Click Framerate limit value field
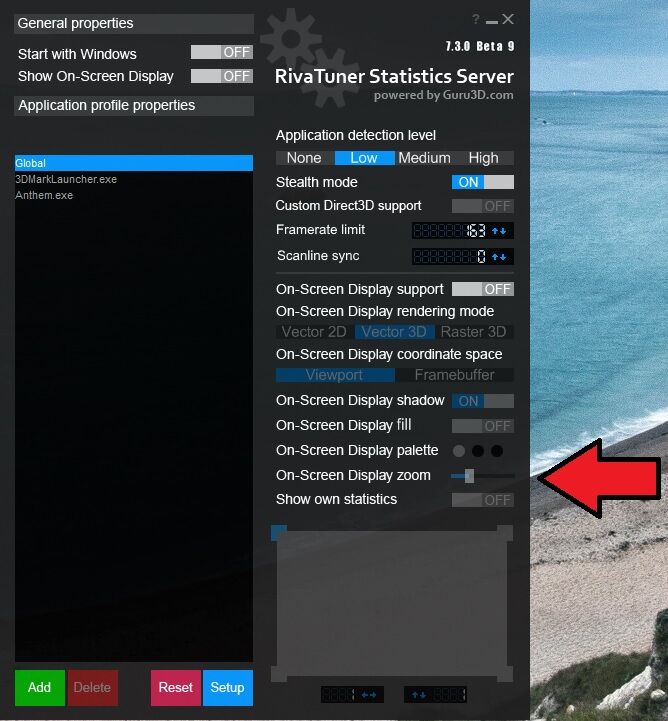This screenshot has height=721, width=668. pos(450,231)
